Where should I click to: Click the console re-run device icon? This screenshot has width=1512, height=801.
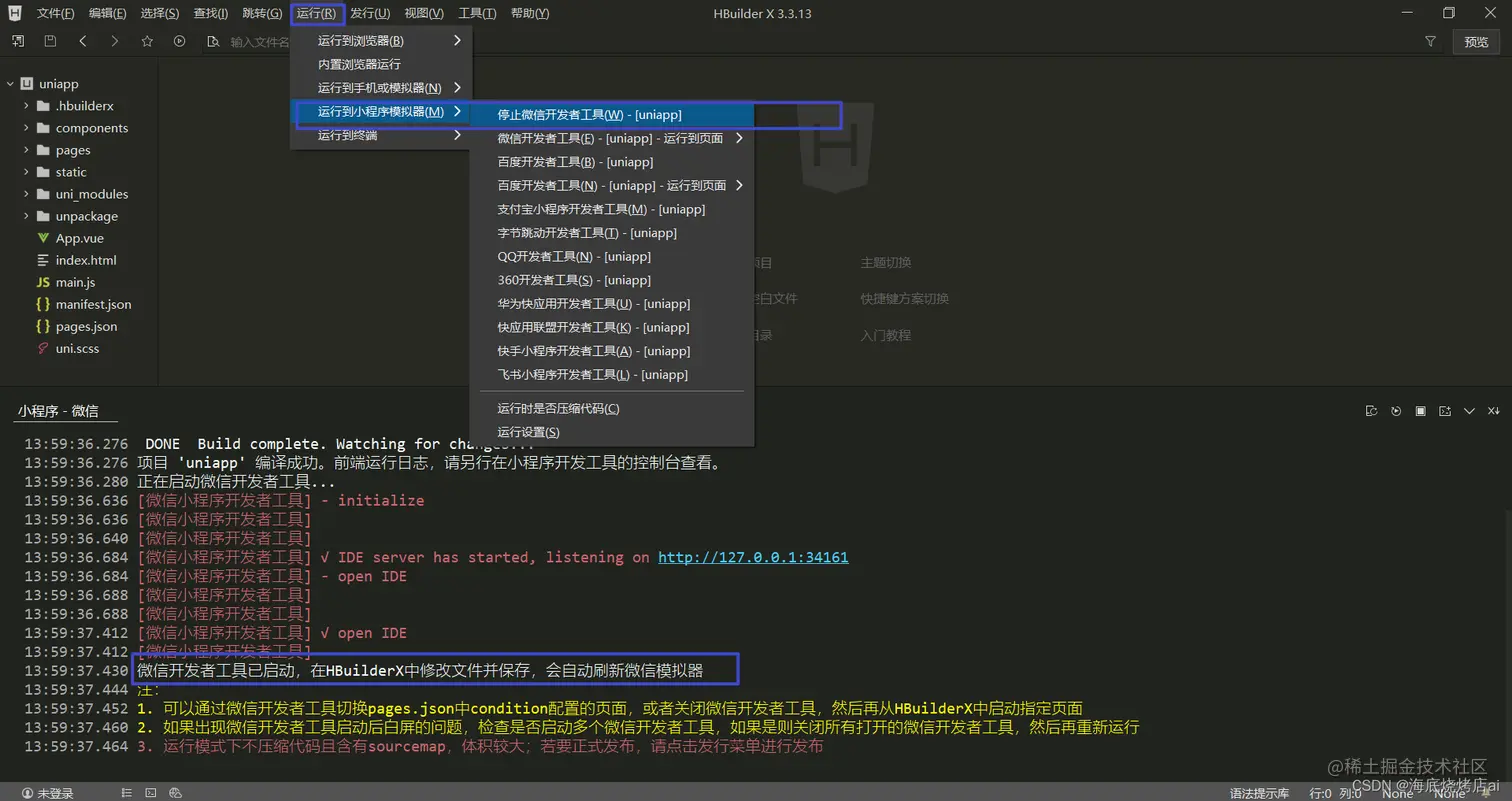[x=1371, y=411]
